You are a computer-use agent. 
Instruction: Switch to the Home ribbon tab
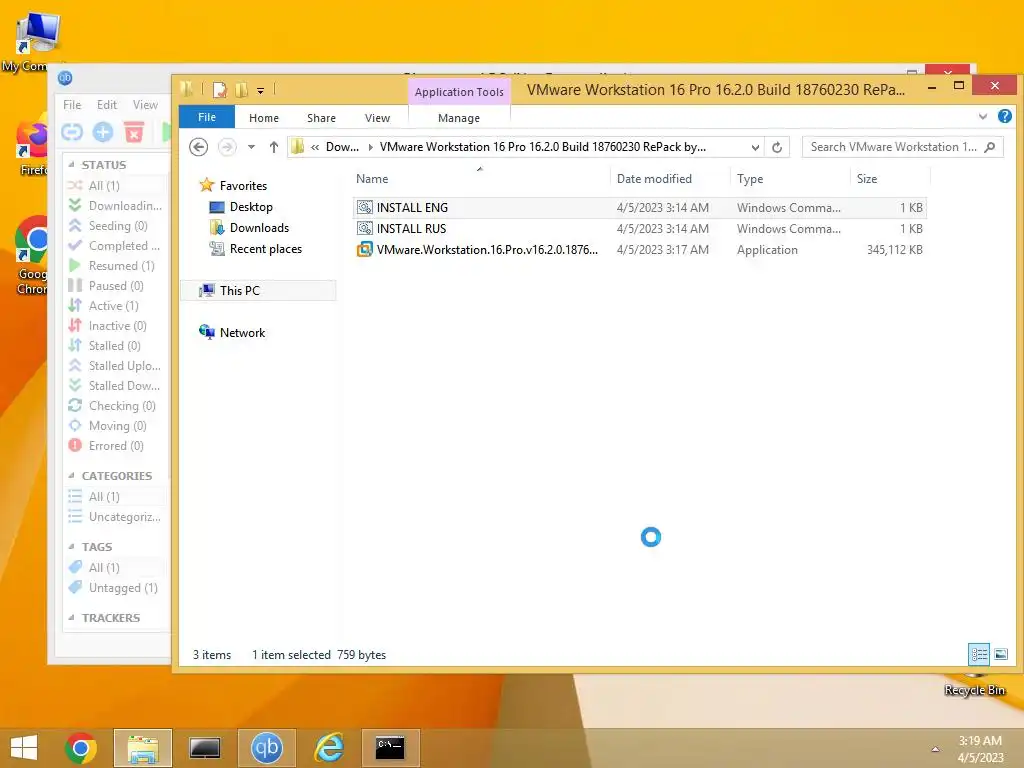tap(264, 118)
